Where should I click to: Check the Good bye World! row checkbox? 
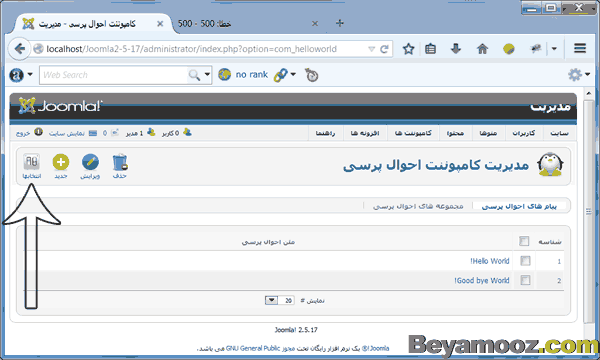click(525, 280)
